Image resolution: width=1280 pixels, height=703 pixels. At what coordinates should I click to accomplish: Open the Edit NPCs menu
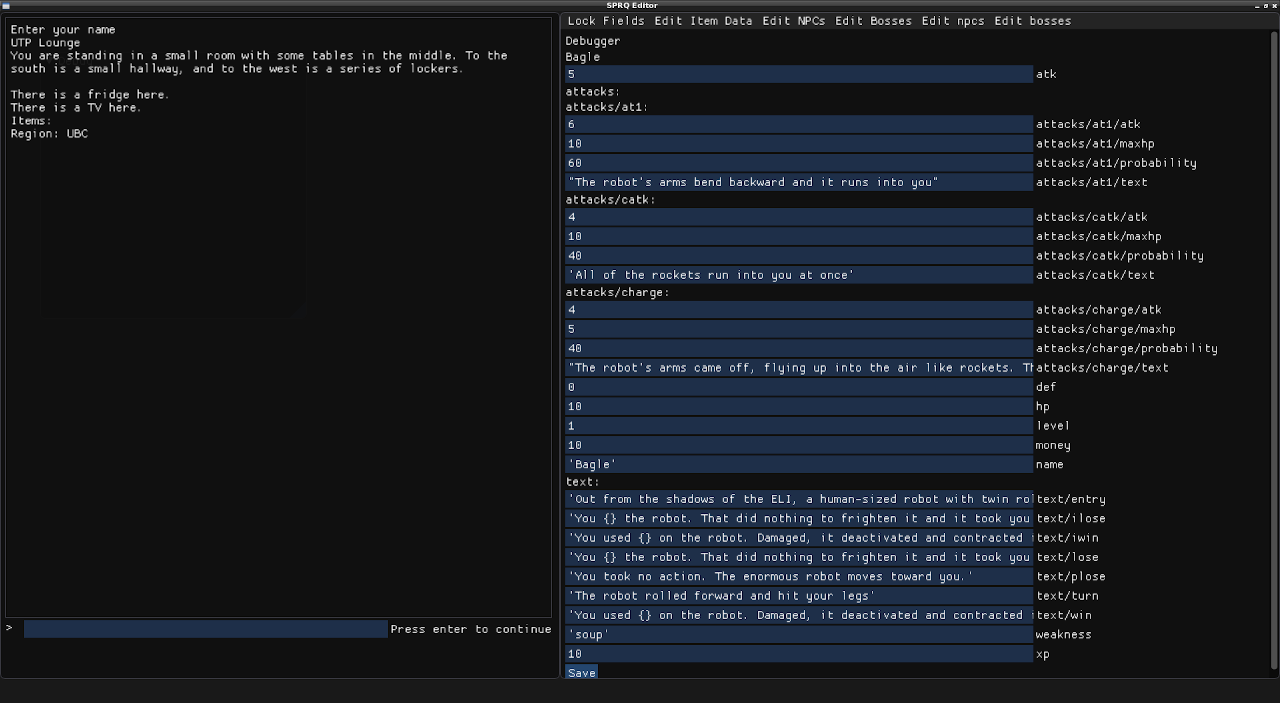click(794, 21)
